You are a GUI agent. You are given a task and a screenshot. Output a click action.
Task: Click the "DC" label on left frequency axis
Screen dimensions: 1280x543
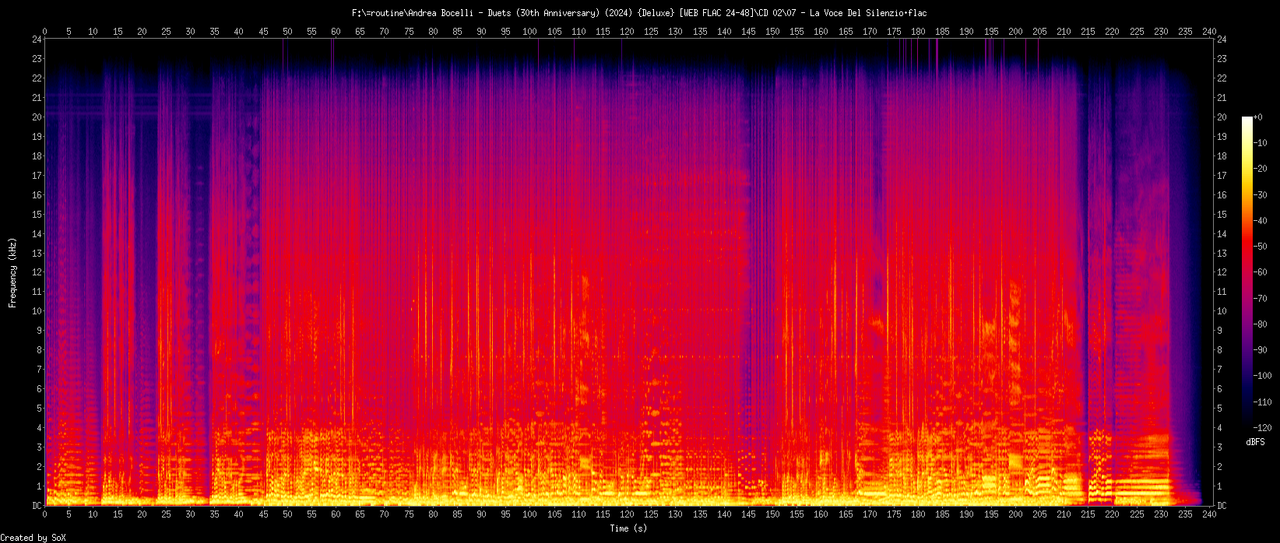37,506
